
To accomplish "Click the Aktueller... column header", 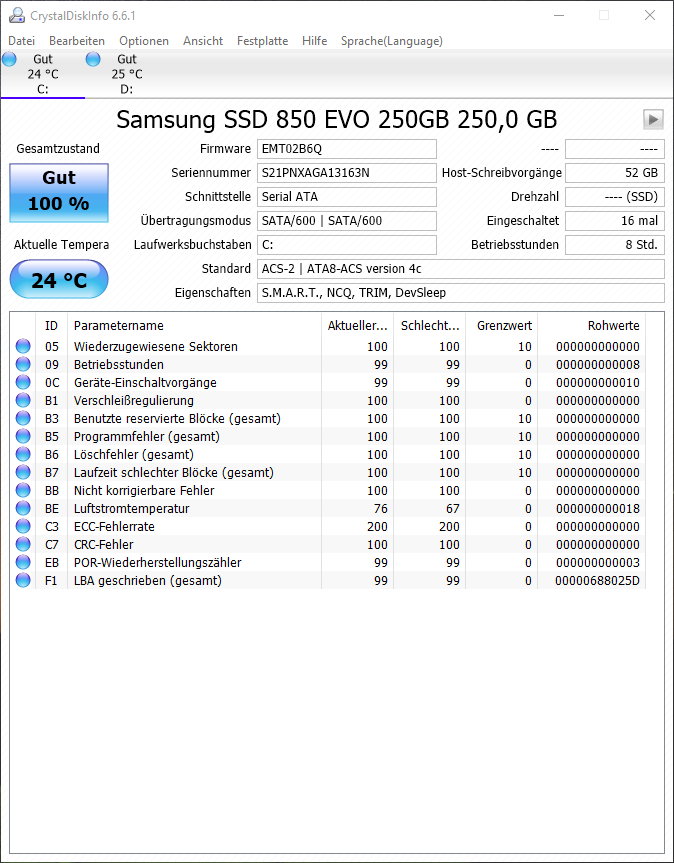I will tap(358, 325).
